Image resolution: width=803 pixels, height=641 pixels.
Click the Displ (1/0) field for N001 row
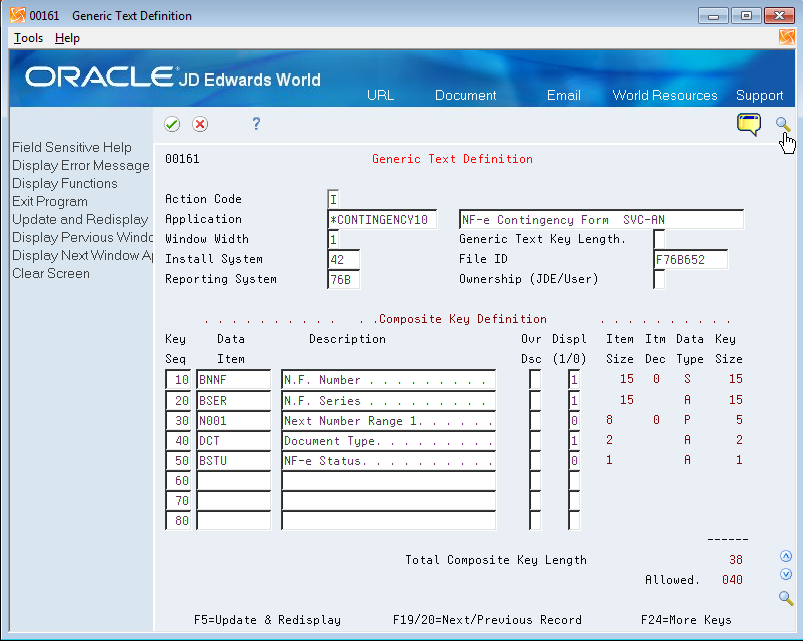pyautogui.click(x=574, y=420)
